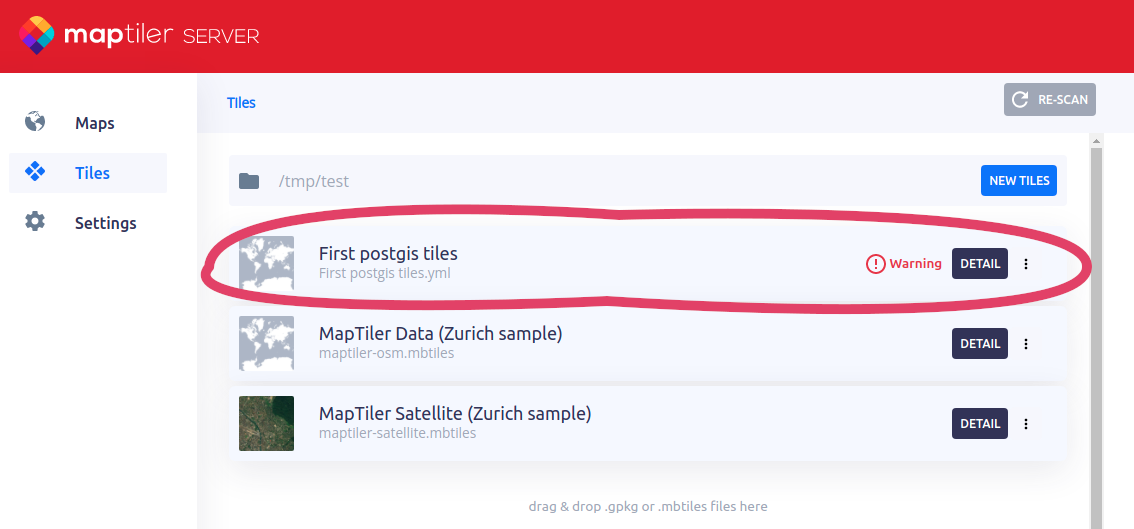Screen dimensions: 1134x529
Task: Expand more options for MapTiler Data
Action: (1026, 343)
